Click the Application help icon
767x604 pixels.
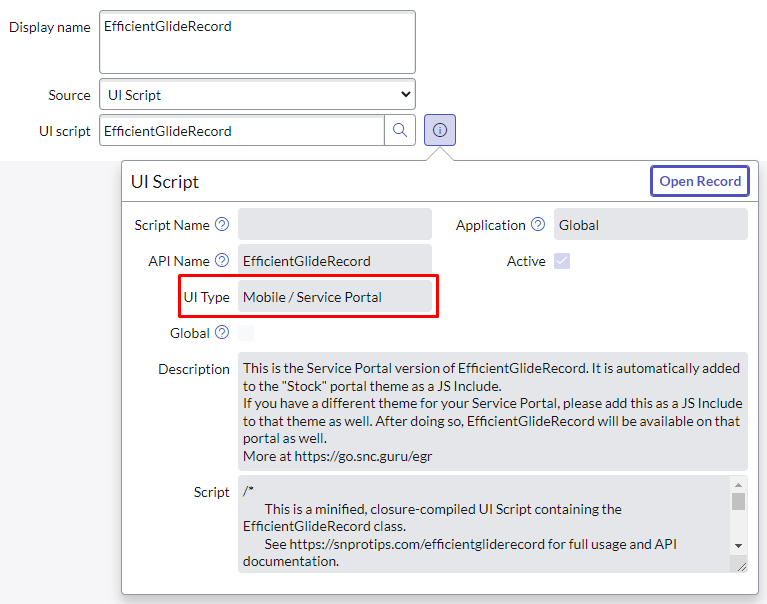coord(538,225)
